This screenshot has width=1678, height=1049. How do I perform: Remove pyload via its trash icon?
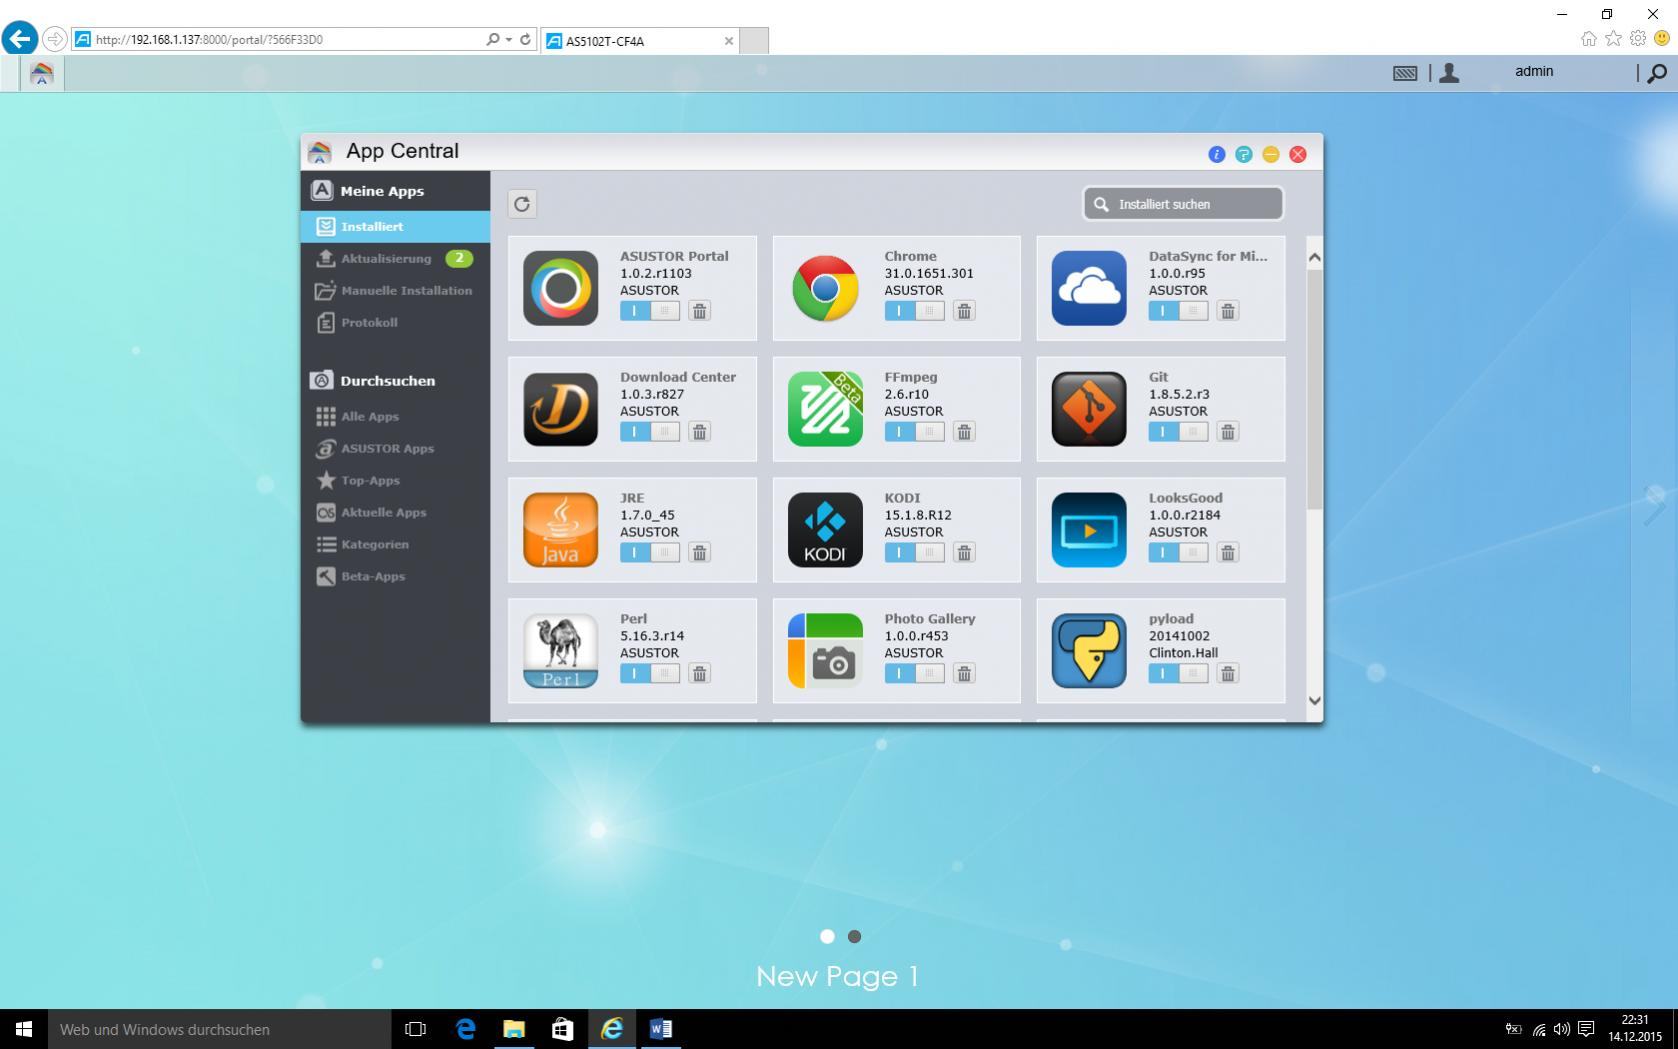click(x=1228, y=674)
